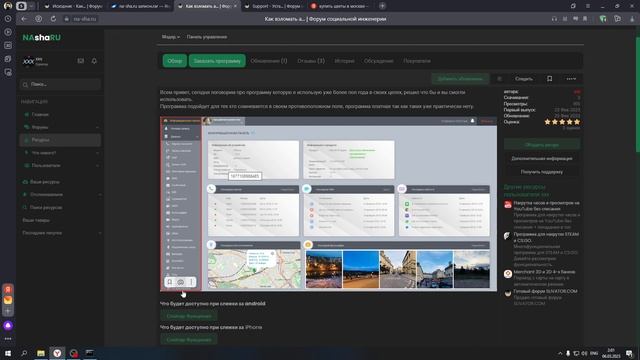Expand the Последние покупки sidebar section

click(x=100, y=233)
